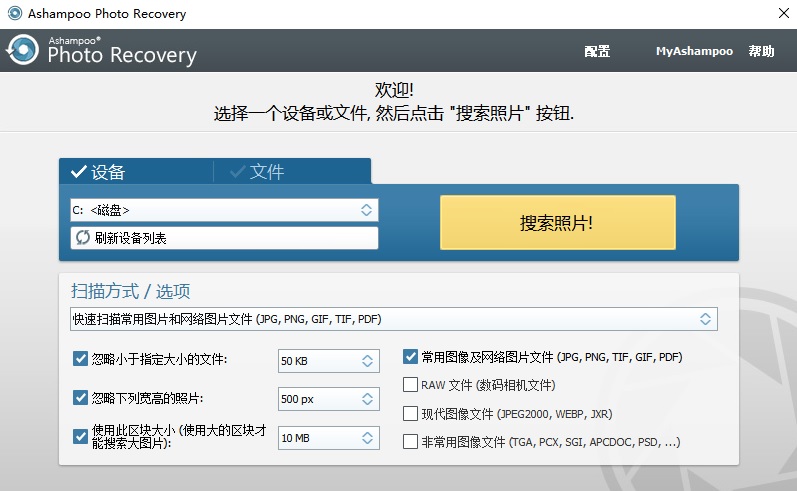Enable RAW 文件 (数码相机文件) checkbox
Screen dimensions: 797x491
[x=410, y=385]
